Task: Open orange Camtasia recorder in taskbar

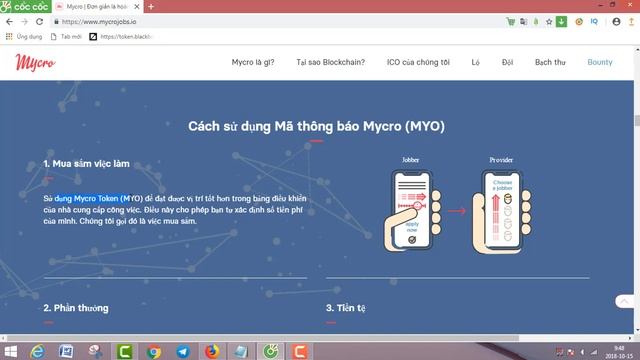Action: coord(299,351)
